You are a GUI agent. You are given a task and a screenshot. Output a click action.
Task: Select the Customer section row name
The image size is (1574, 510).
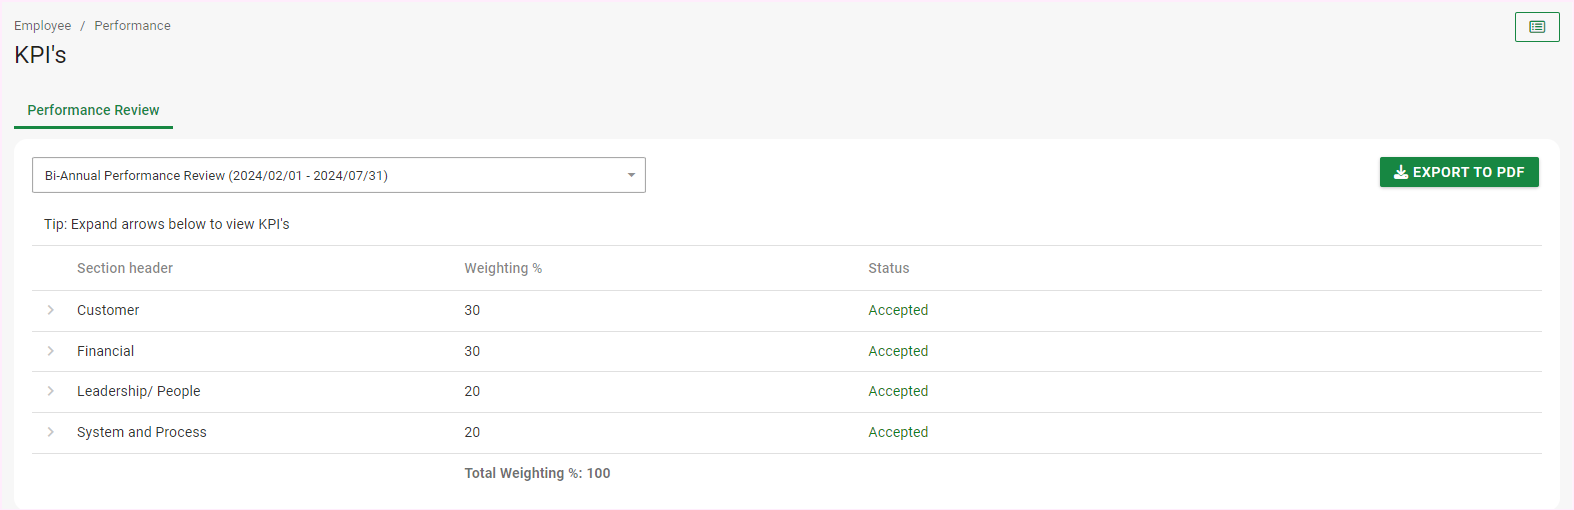(x=108, y=310)
